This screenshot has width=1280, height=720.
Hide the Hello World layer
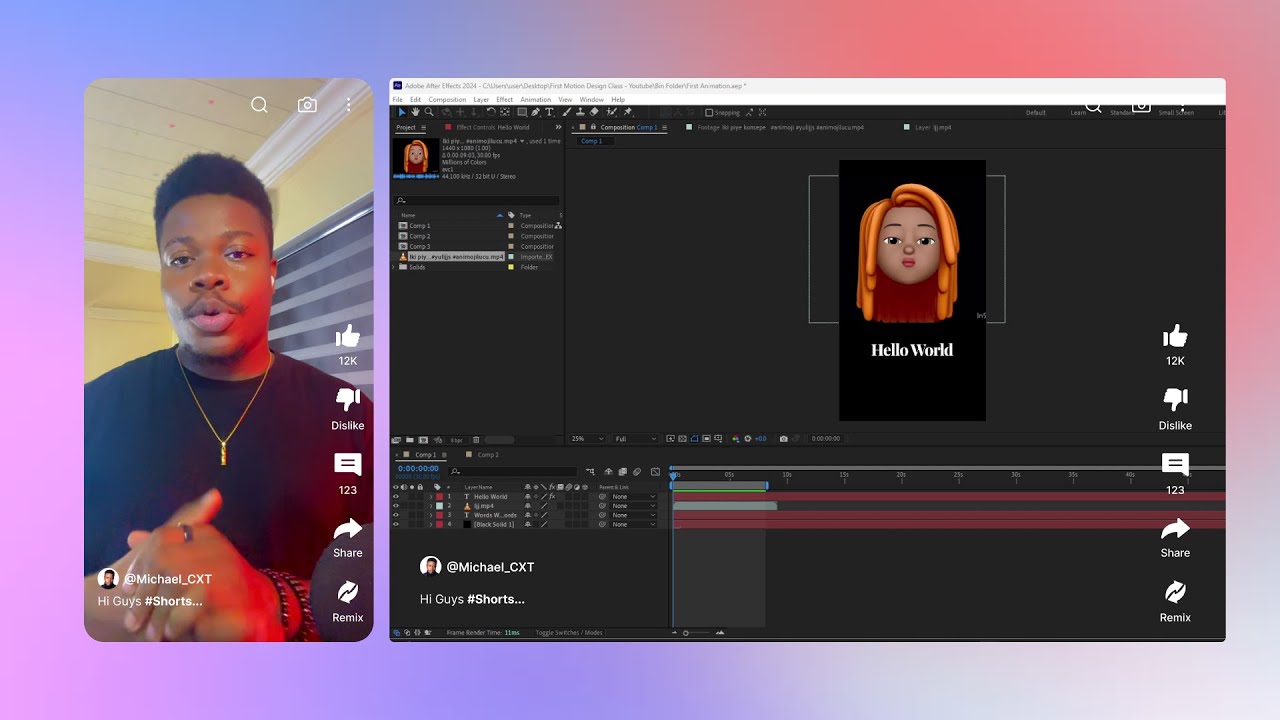pos(396,497)
